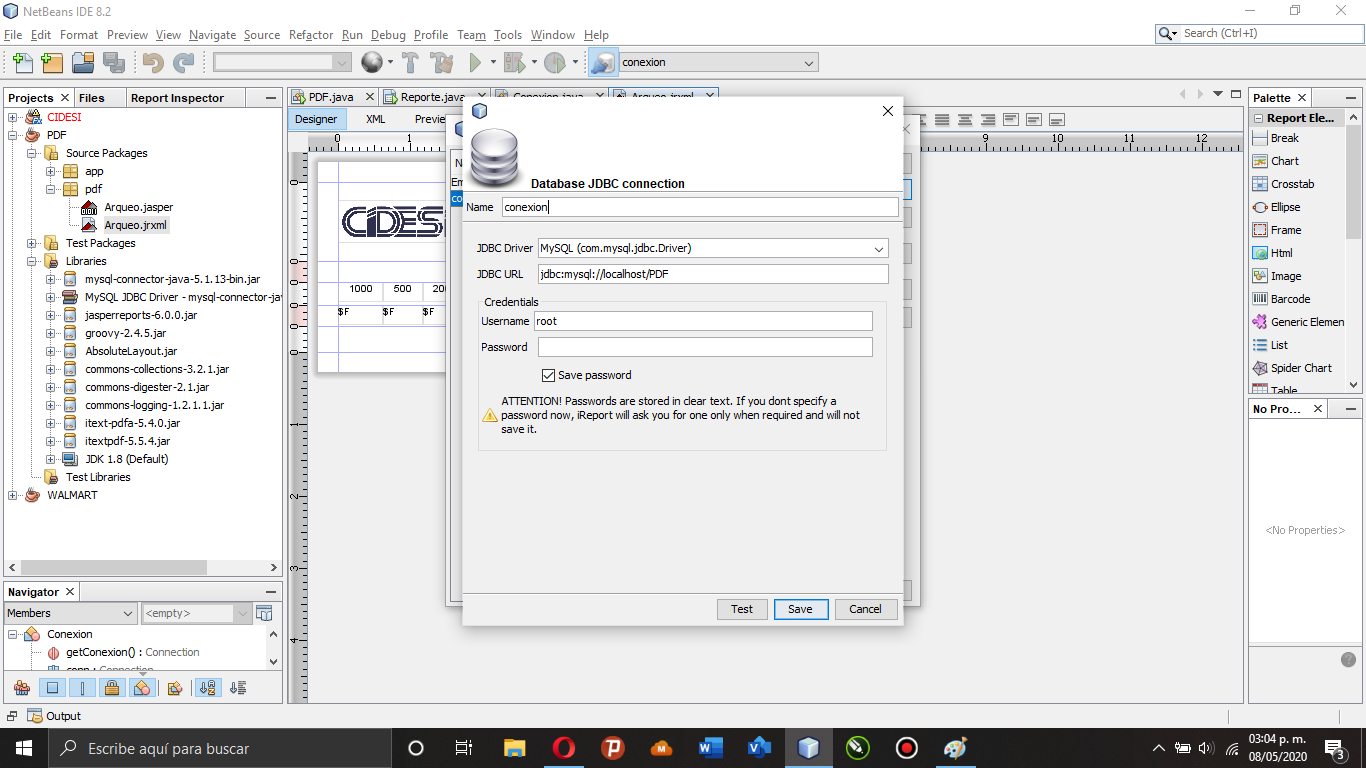Toggle Show Inherited Members in Navigator
This screenshot has width=1366, height=768.
click(x=21, y=688)
